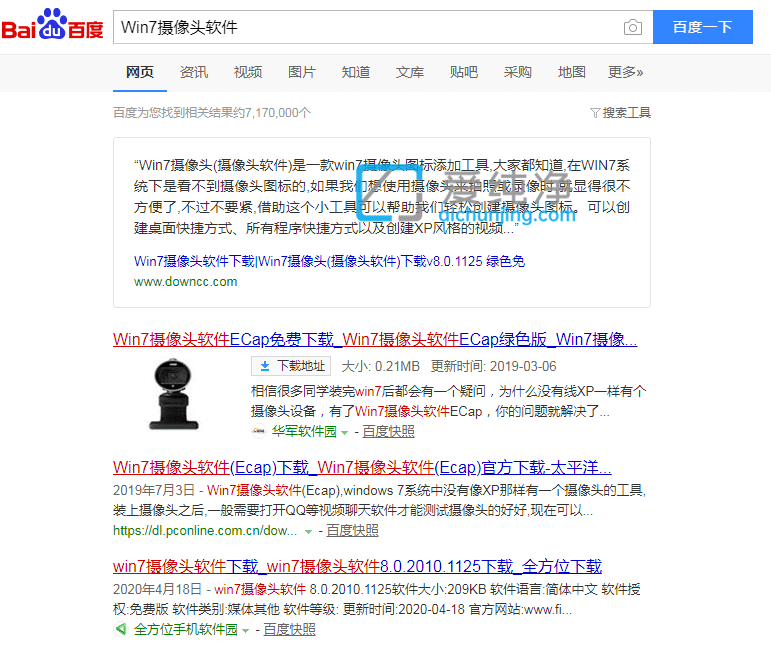Click the 2020年4月18日 date text
771x648 pixels.
click(x=157, y=589)
